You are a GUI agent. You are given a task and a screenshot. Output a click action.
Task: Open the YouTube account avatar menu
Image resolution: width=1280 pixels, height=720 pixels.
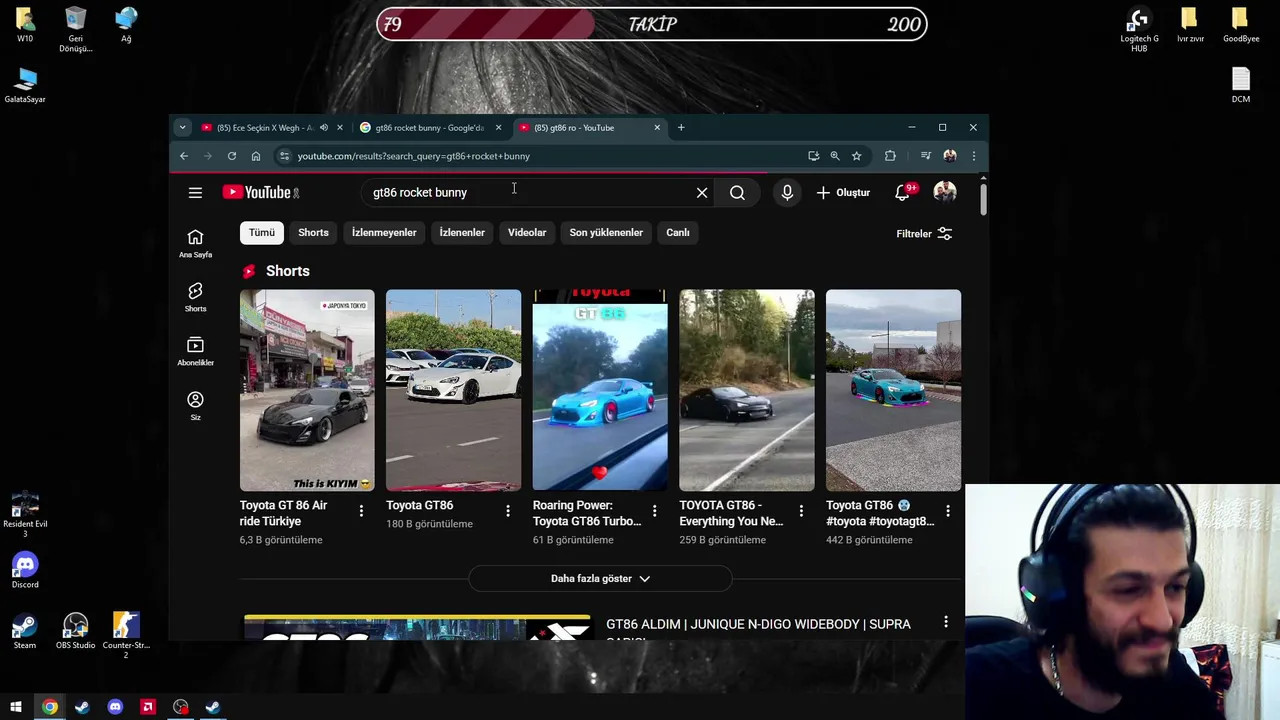point(945,192)
